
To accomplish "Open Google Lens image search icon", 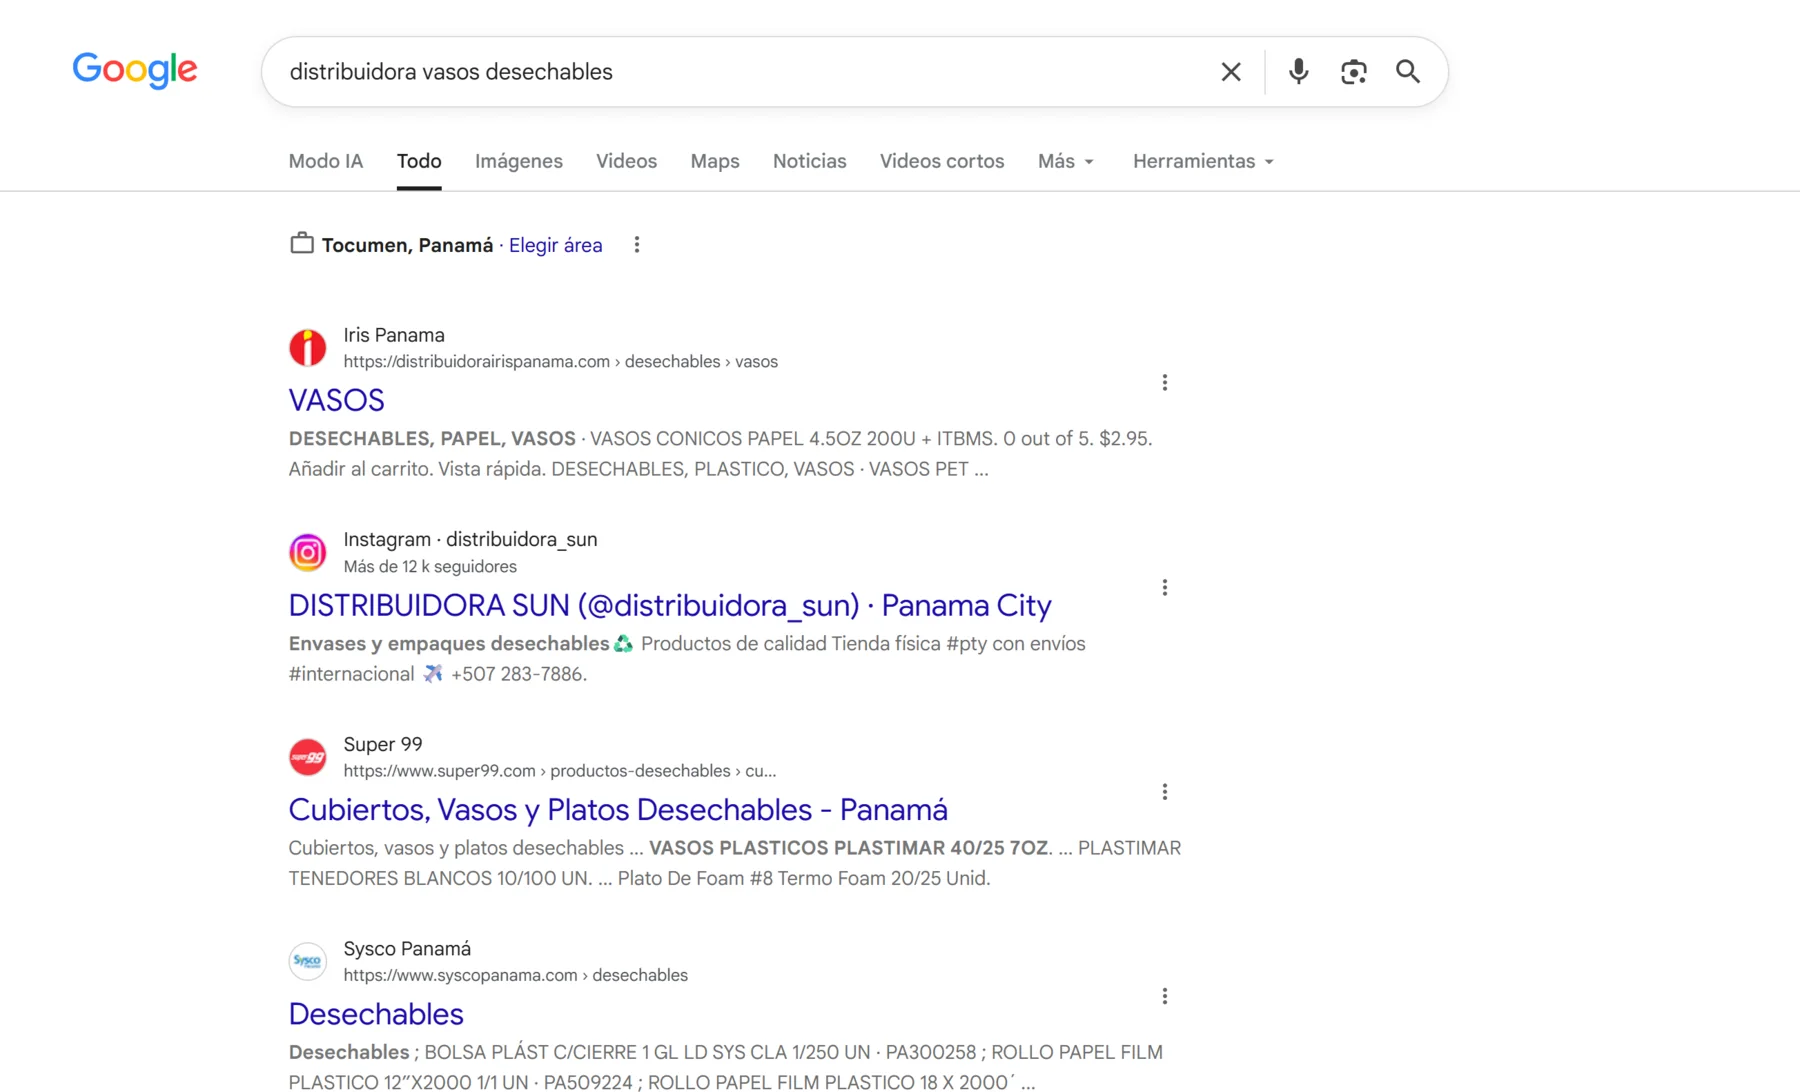I will tap(1353, 72).
